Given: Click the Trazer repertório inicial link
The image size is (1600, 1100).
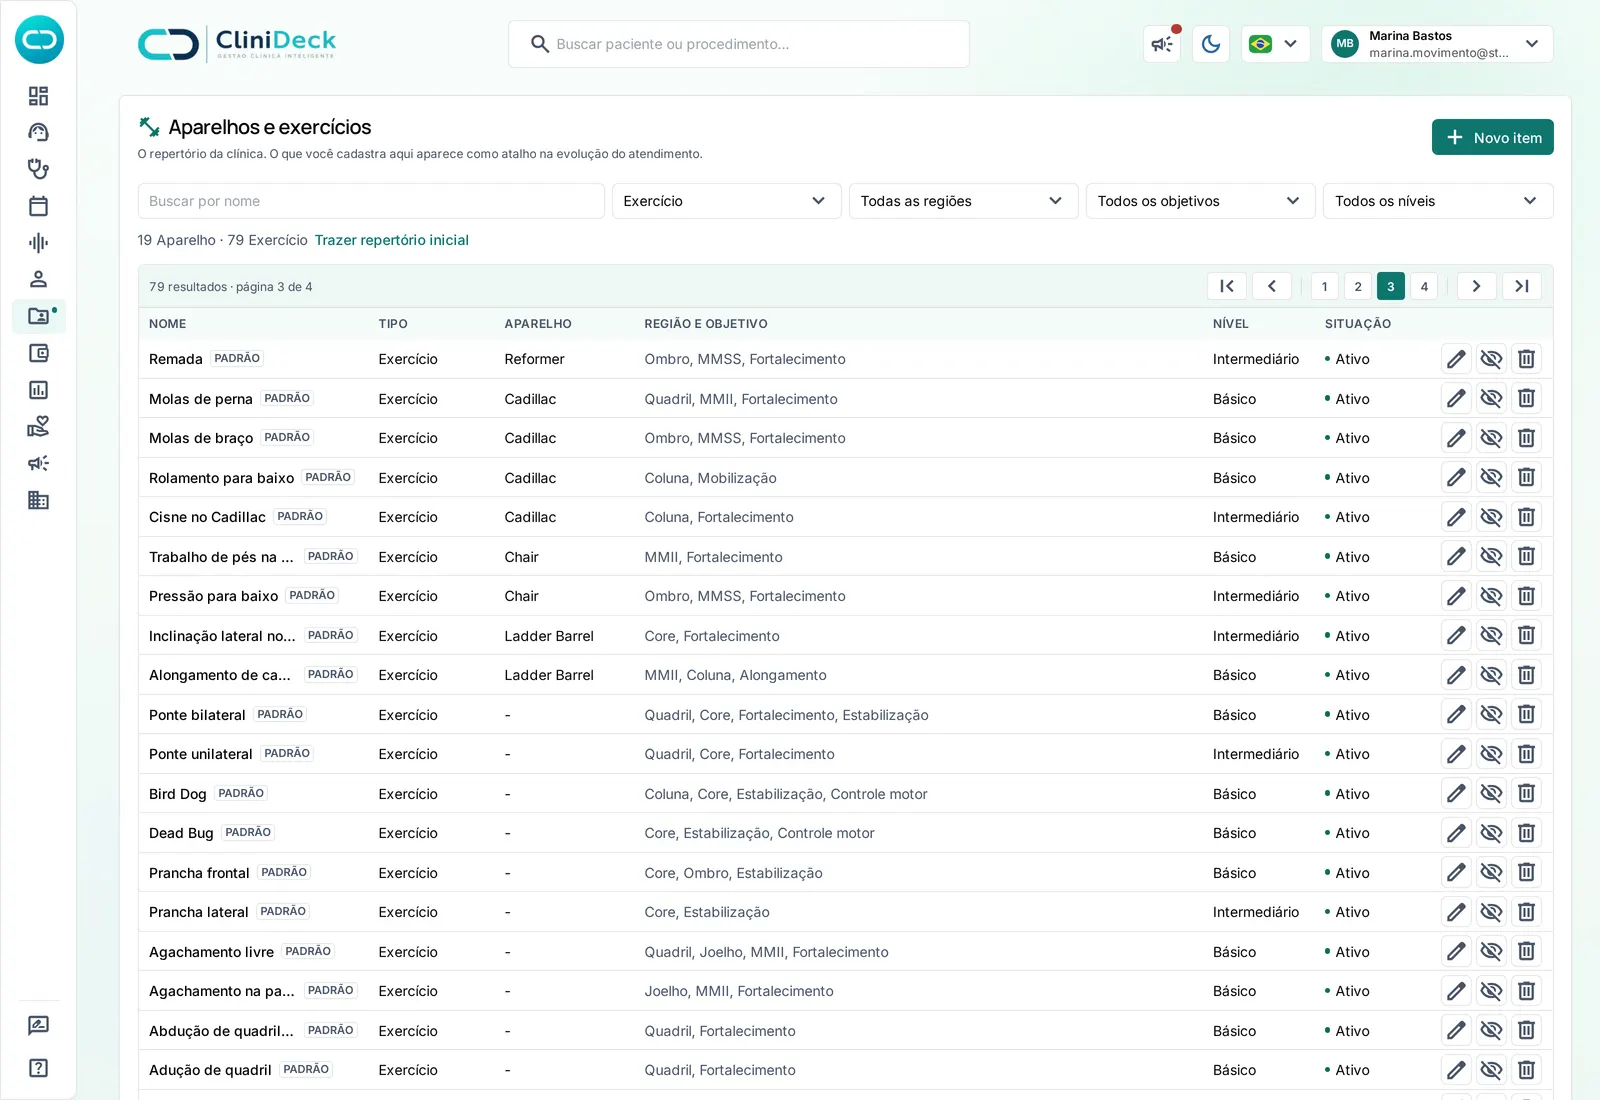Looking at the screenshot, I should tap(392, 240).
